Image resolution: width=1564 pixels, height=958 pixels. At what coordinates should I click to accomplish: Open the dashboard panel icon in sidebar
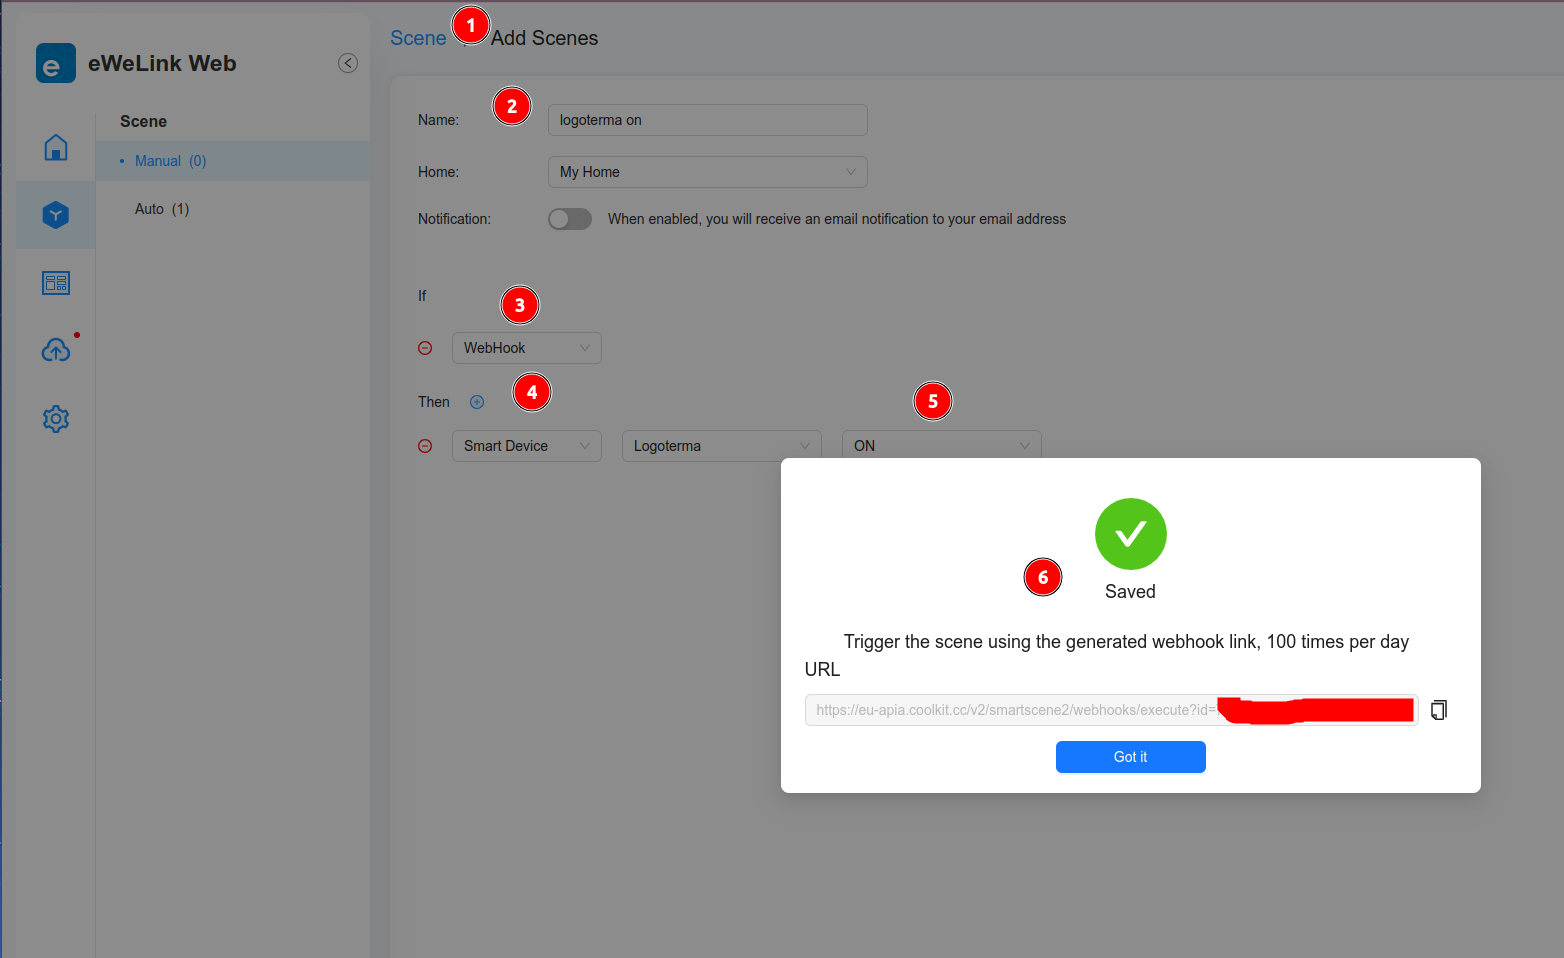click(56, 283)
